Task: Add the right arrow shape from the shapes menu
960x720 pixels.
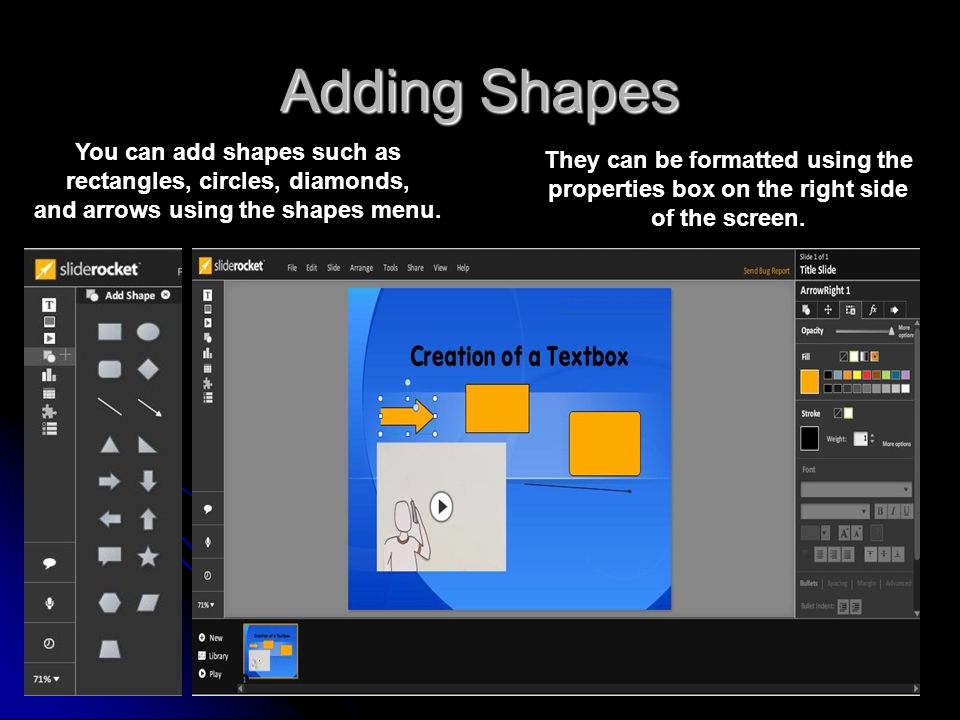Action: 110,481
